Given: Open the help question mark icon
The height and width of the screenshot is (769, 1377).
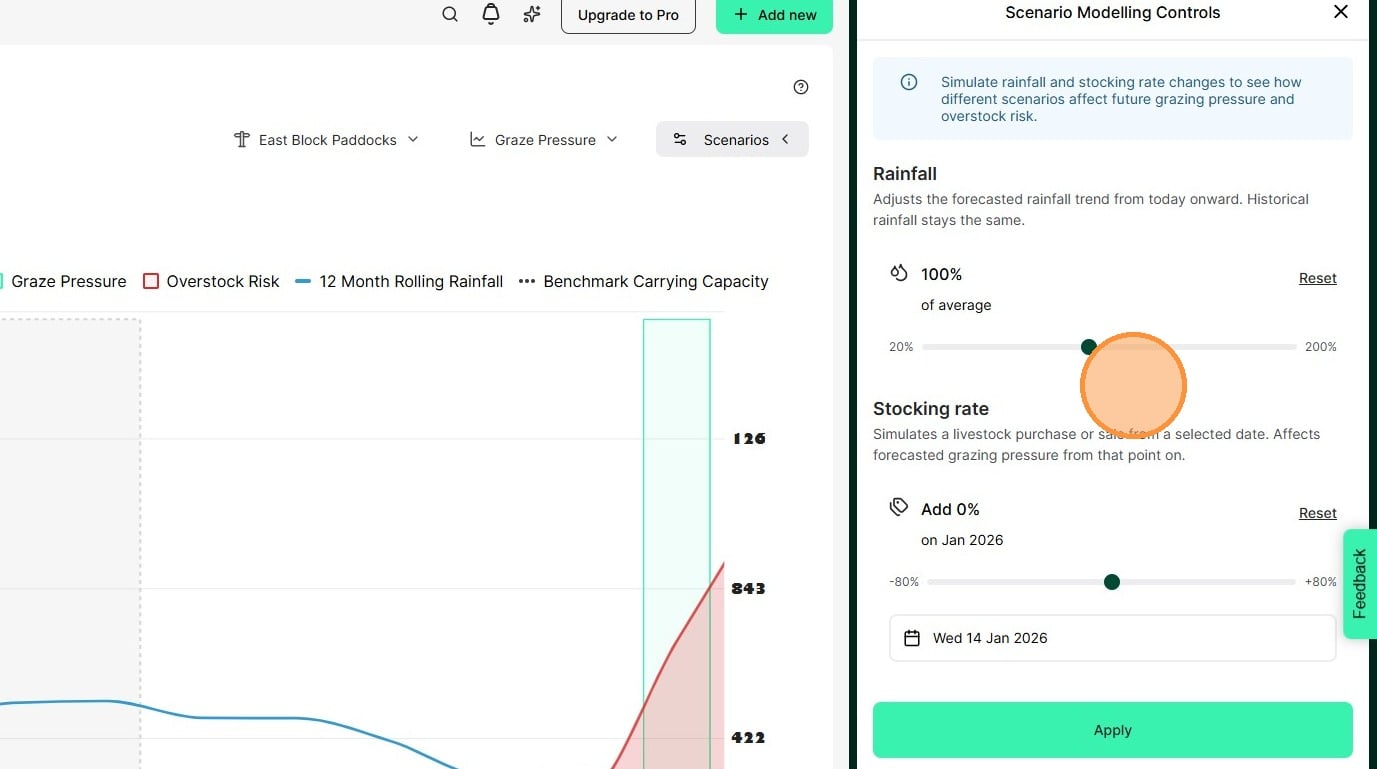Looking at the screenshot, I should coord(801,87).
